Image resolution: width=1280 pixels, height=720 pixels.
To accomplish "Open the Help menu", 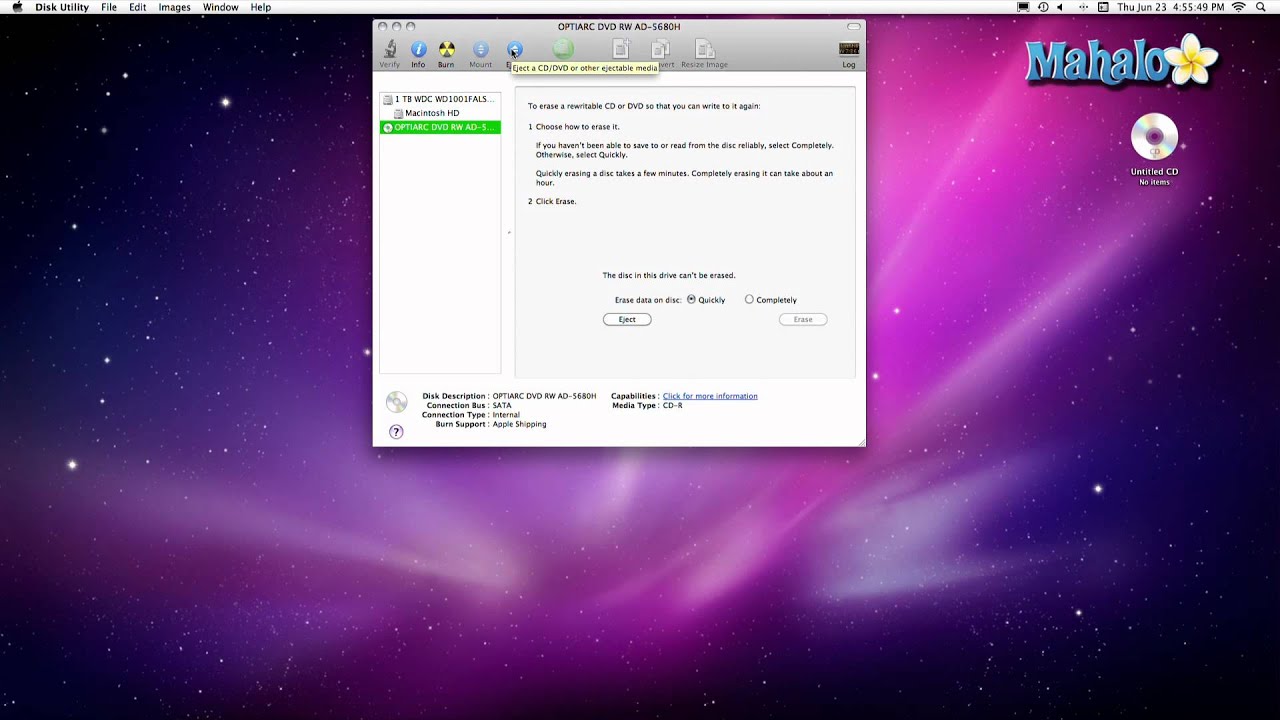I will (x=261, y=7).
